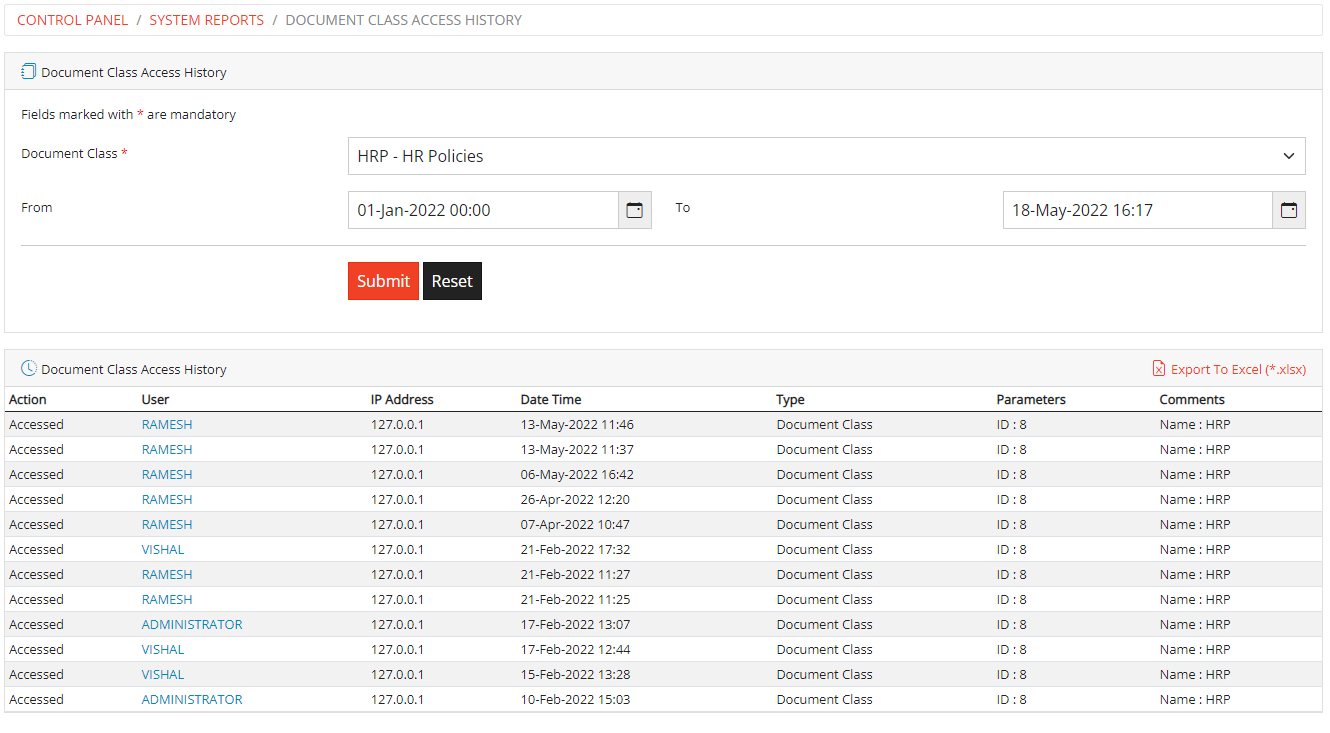Export To Excel (*.xlsx) link
The height and width of the screenshot is (733, 1330).
tap(1237, 369)
